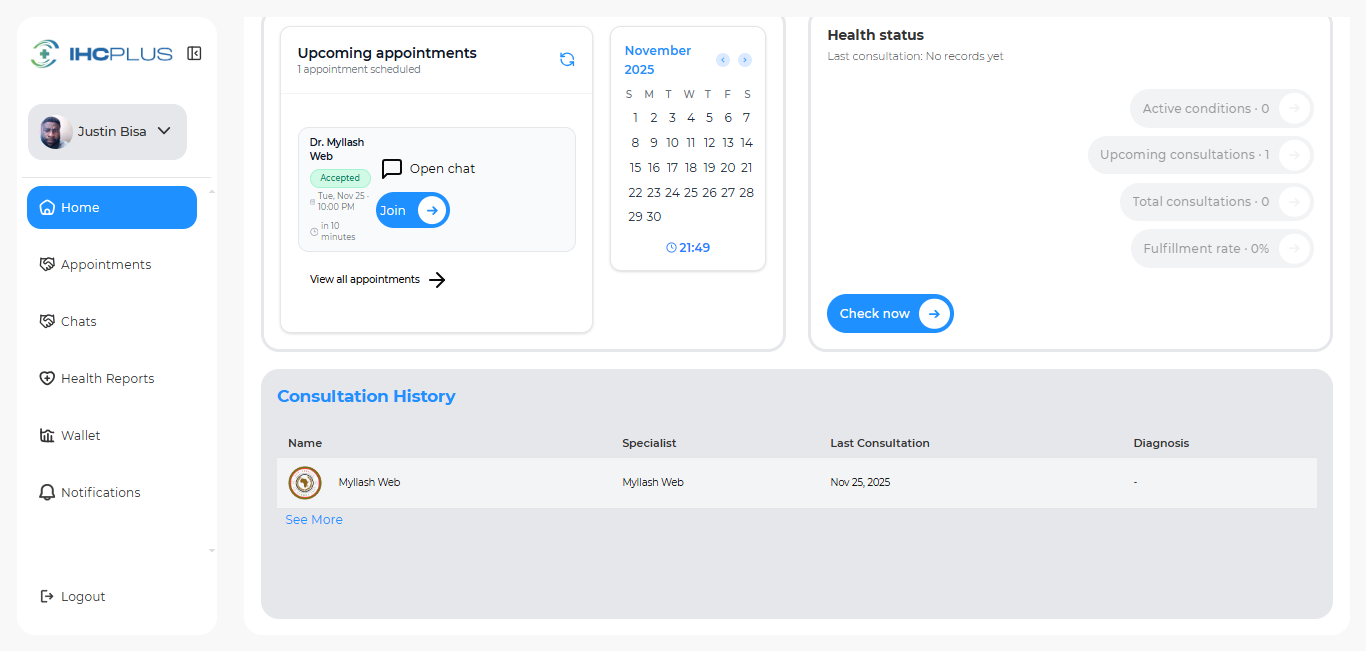Refresh upcoming appointments with the sync icon
This screenshot has height=651, width=1366.
point(567,59)
